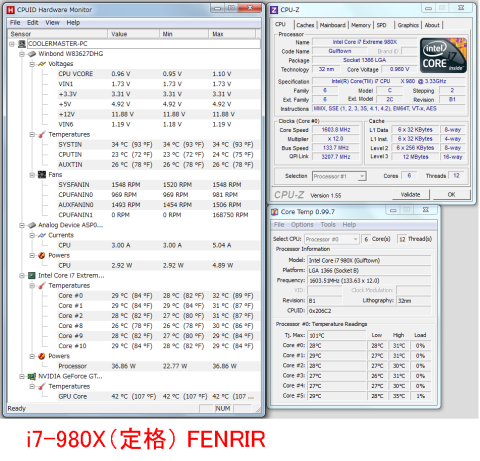Click the Intel Core i7 logo in CPU-Z
The height and width of the screenshot is (461, 480).
[x=443, y=55]
